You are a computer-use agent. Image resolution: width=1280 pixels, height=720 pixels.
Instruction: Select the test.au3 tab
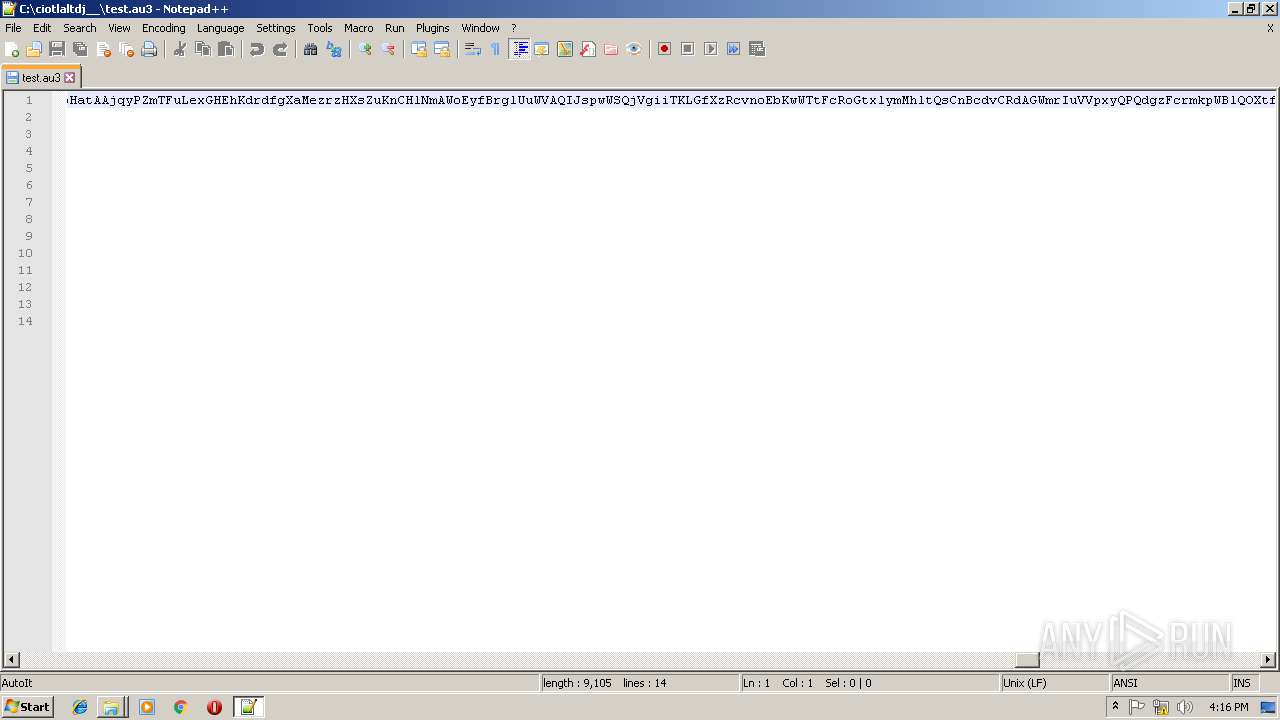[41, 77]
